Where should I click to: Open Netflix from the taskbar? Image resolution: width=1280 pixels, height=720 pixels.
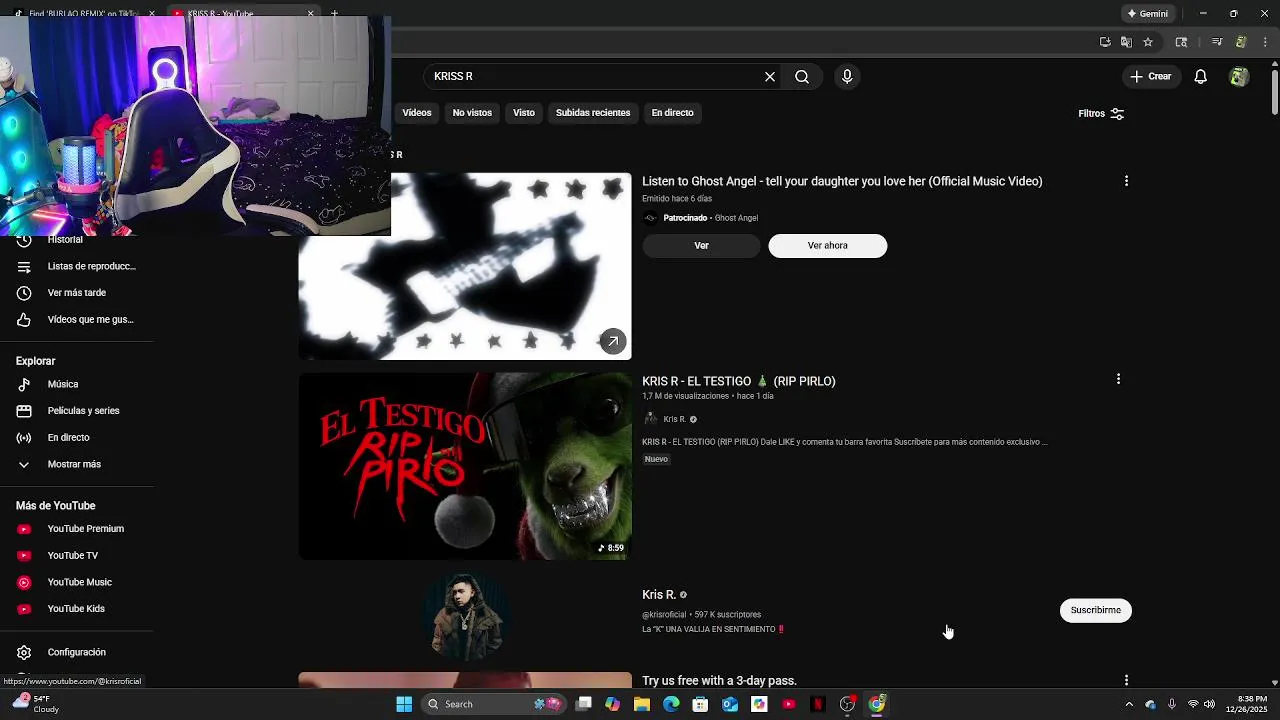[x=818, y=704]
